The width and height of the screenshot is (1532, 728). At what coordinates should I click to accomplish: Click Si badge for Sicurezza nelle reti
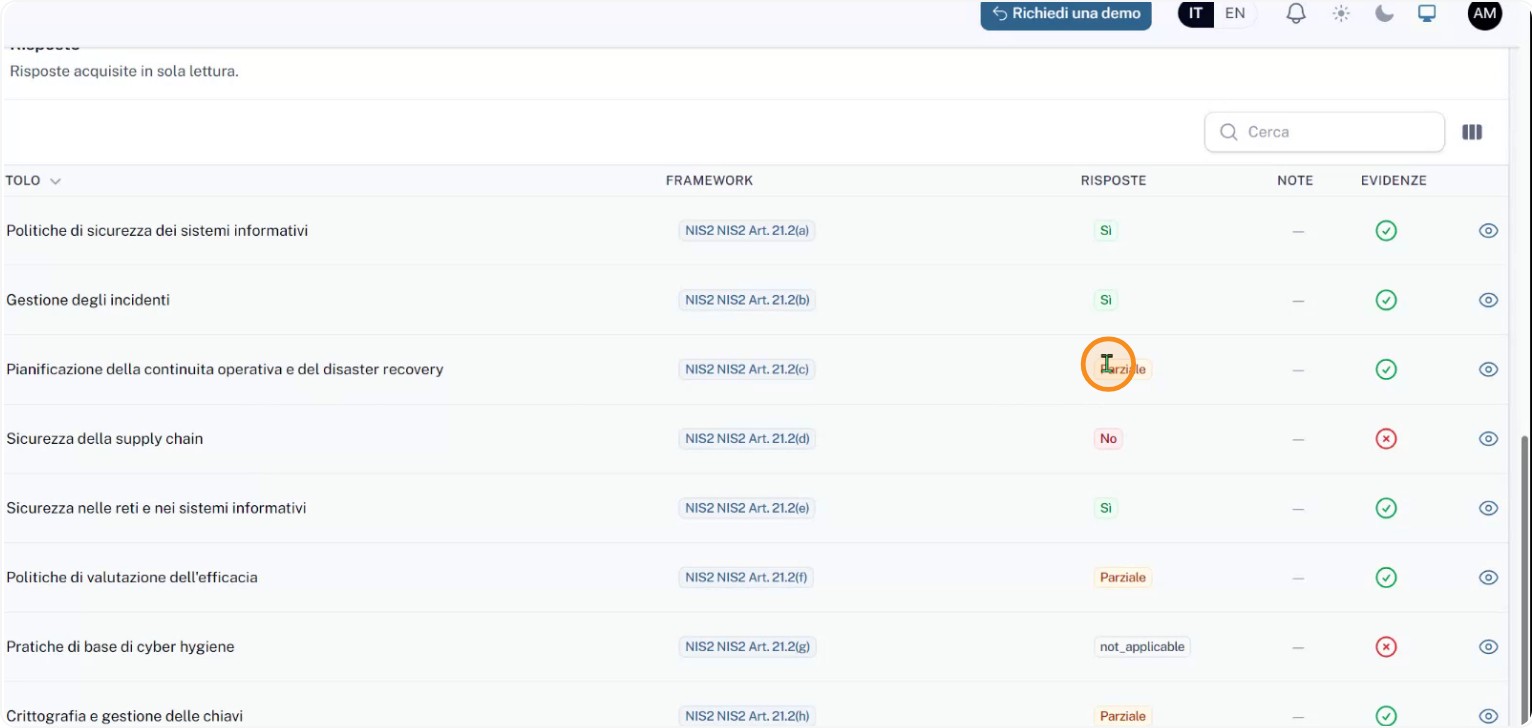pos(1106,508)
